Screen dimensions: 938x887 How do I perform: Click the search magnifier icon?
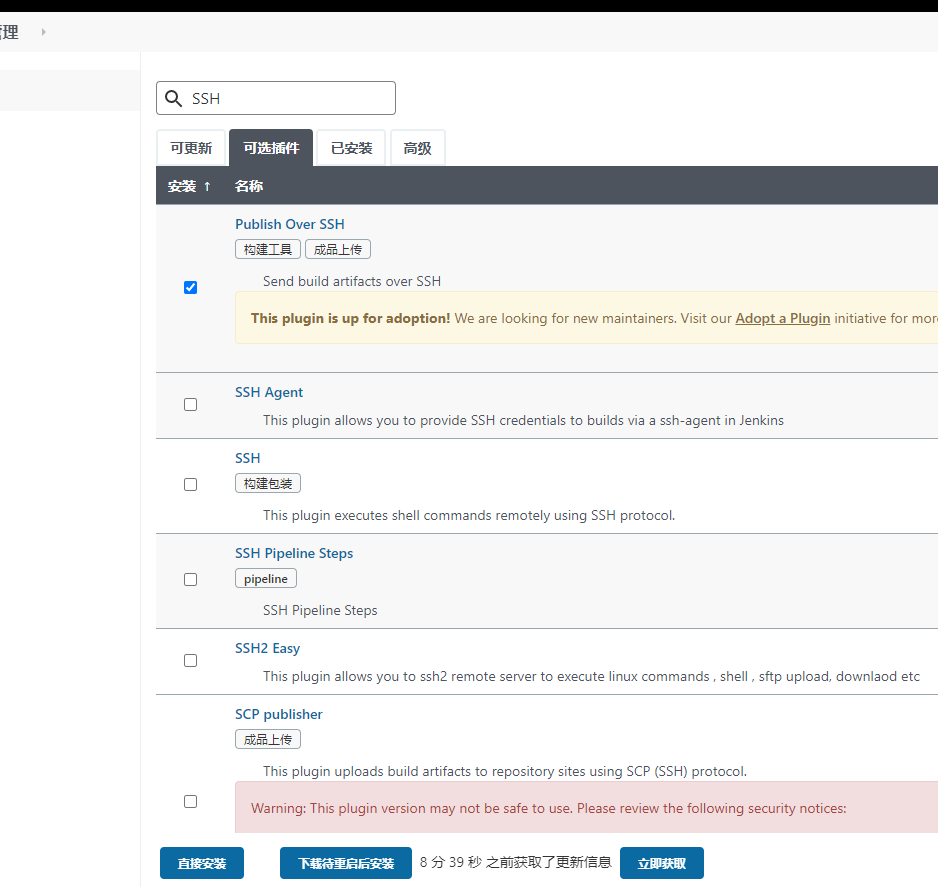tap(173, 99)
